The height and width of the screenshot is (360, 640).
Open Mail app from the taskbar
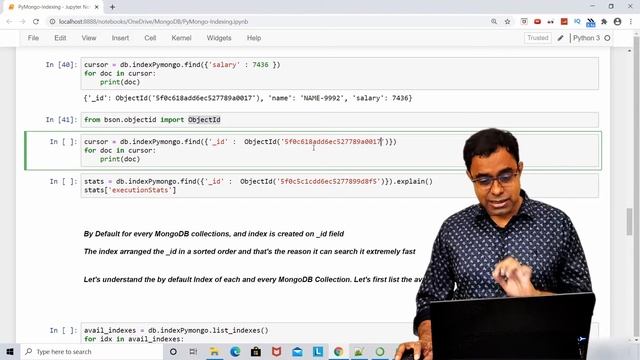[x=297, y=351]
